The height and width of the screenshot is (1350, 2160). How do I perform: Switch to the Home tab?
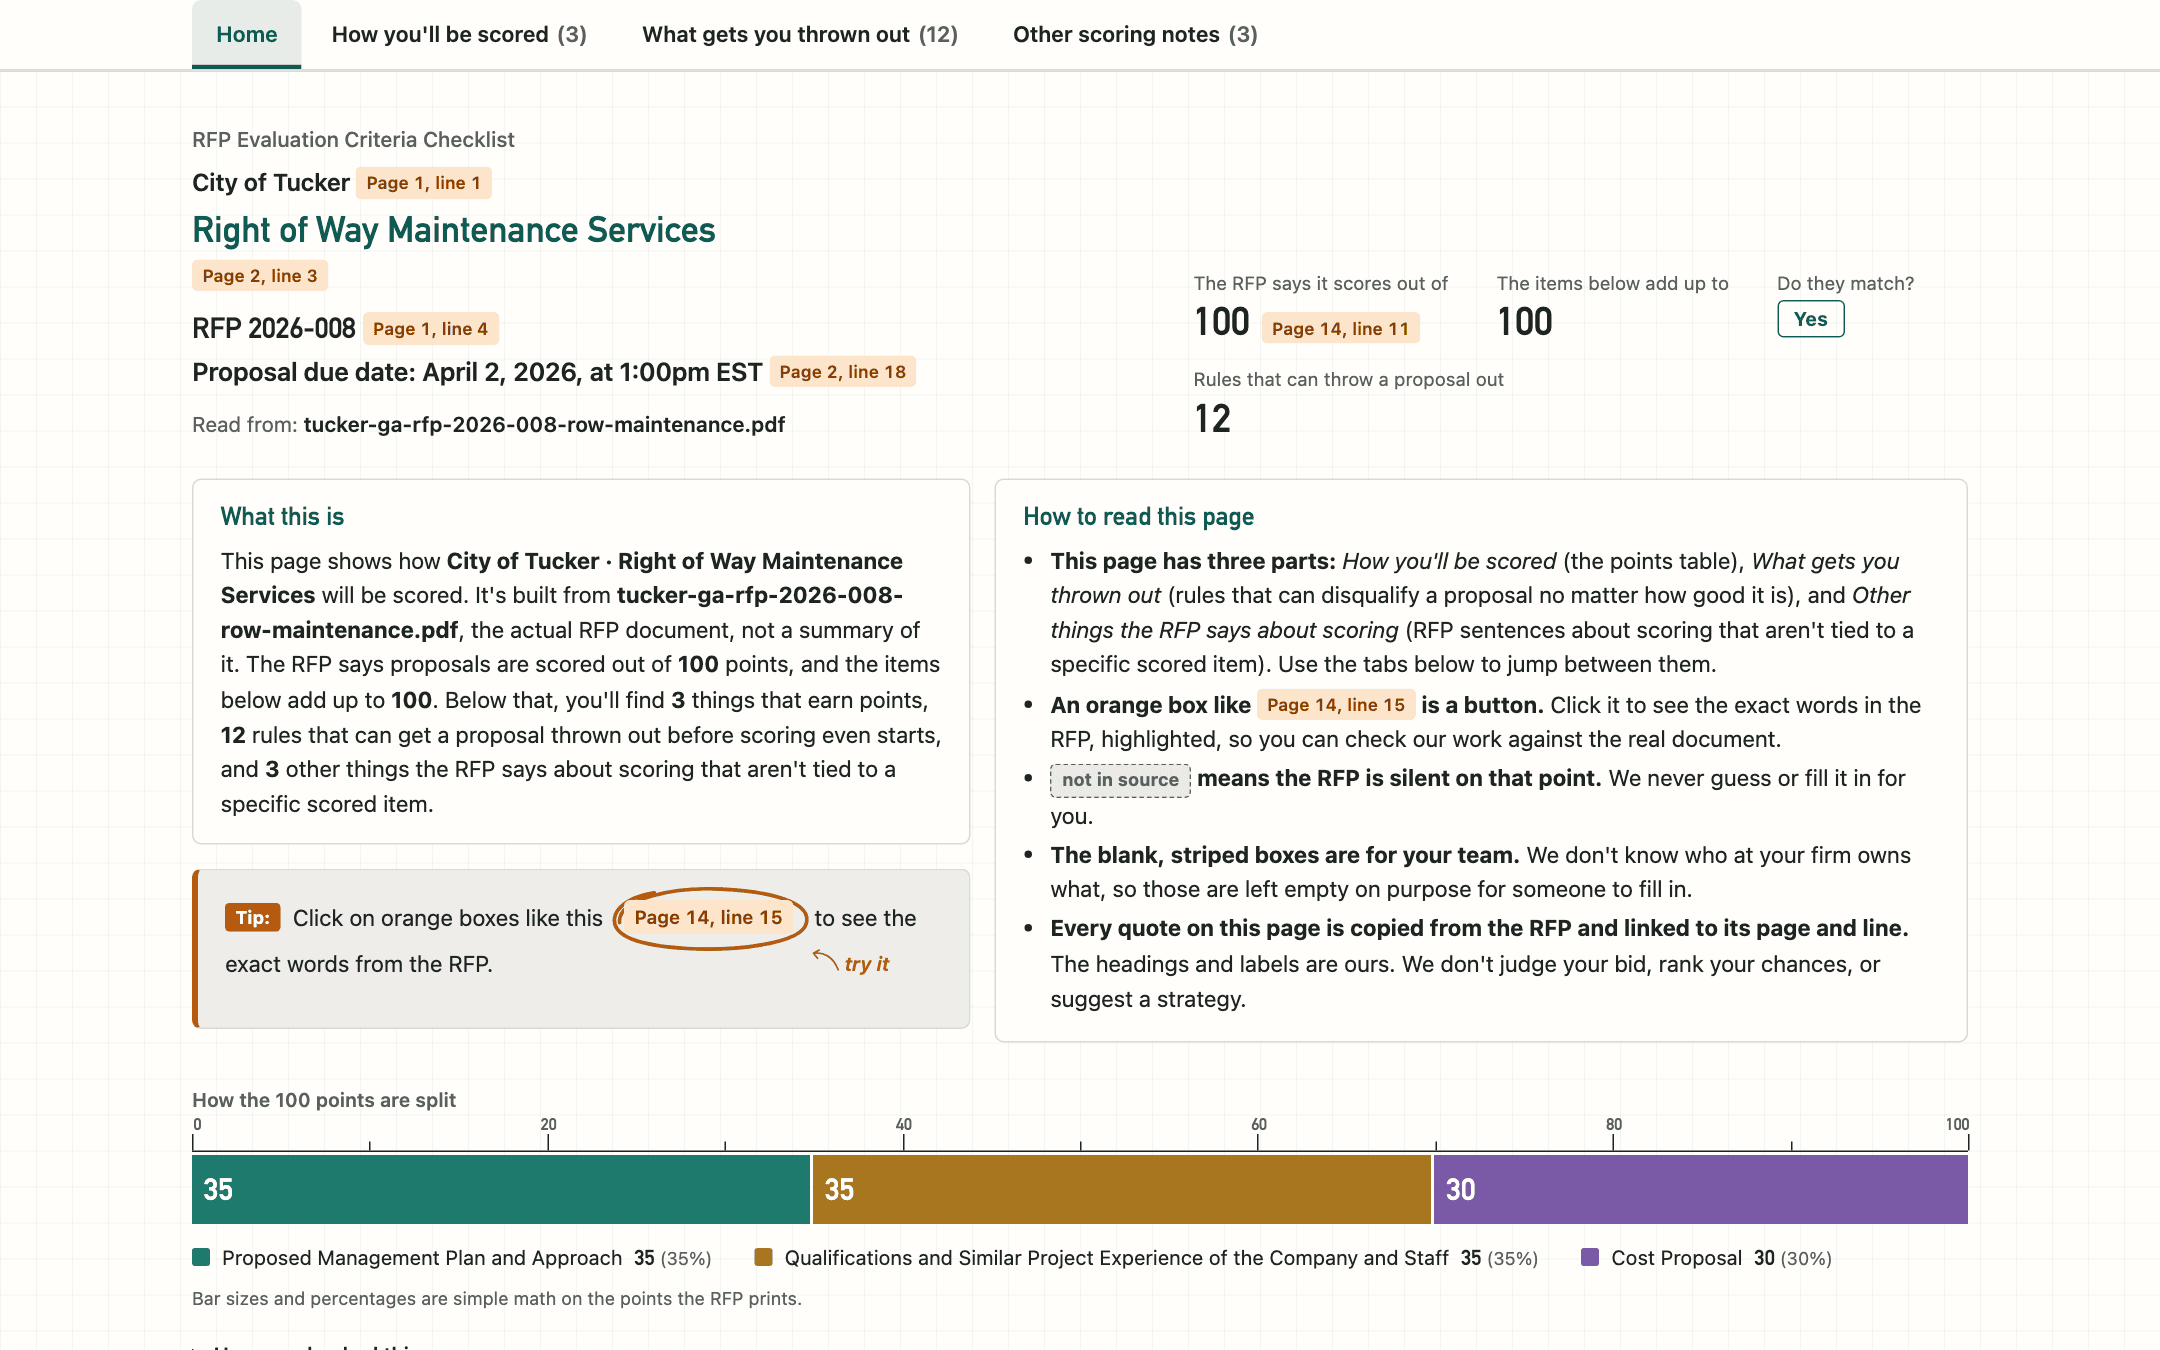[x=246, y=34]
